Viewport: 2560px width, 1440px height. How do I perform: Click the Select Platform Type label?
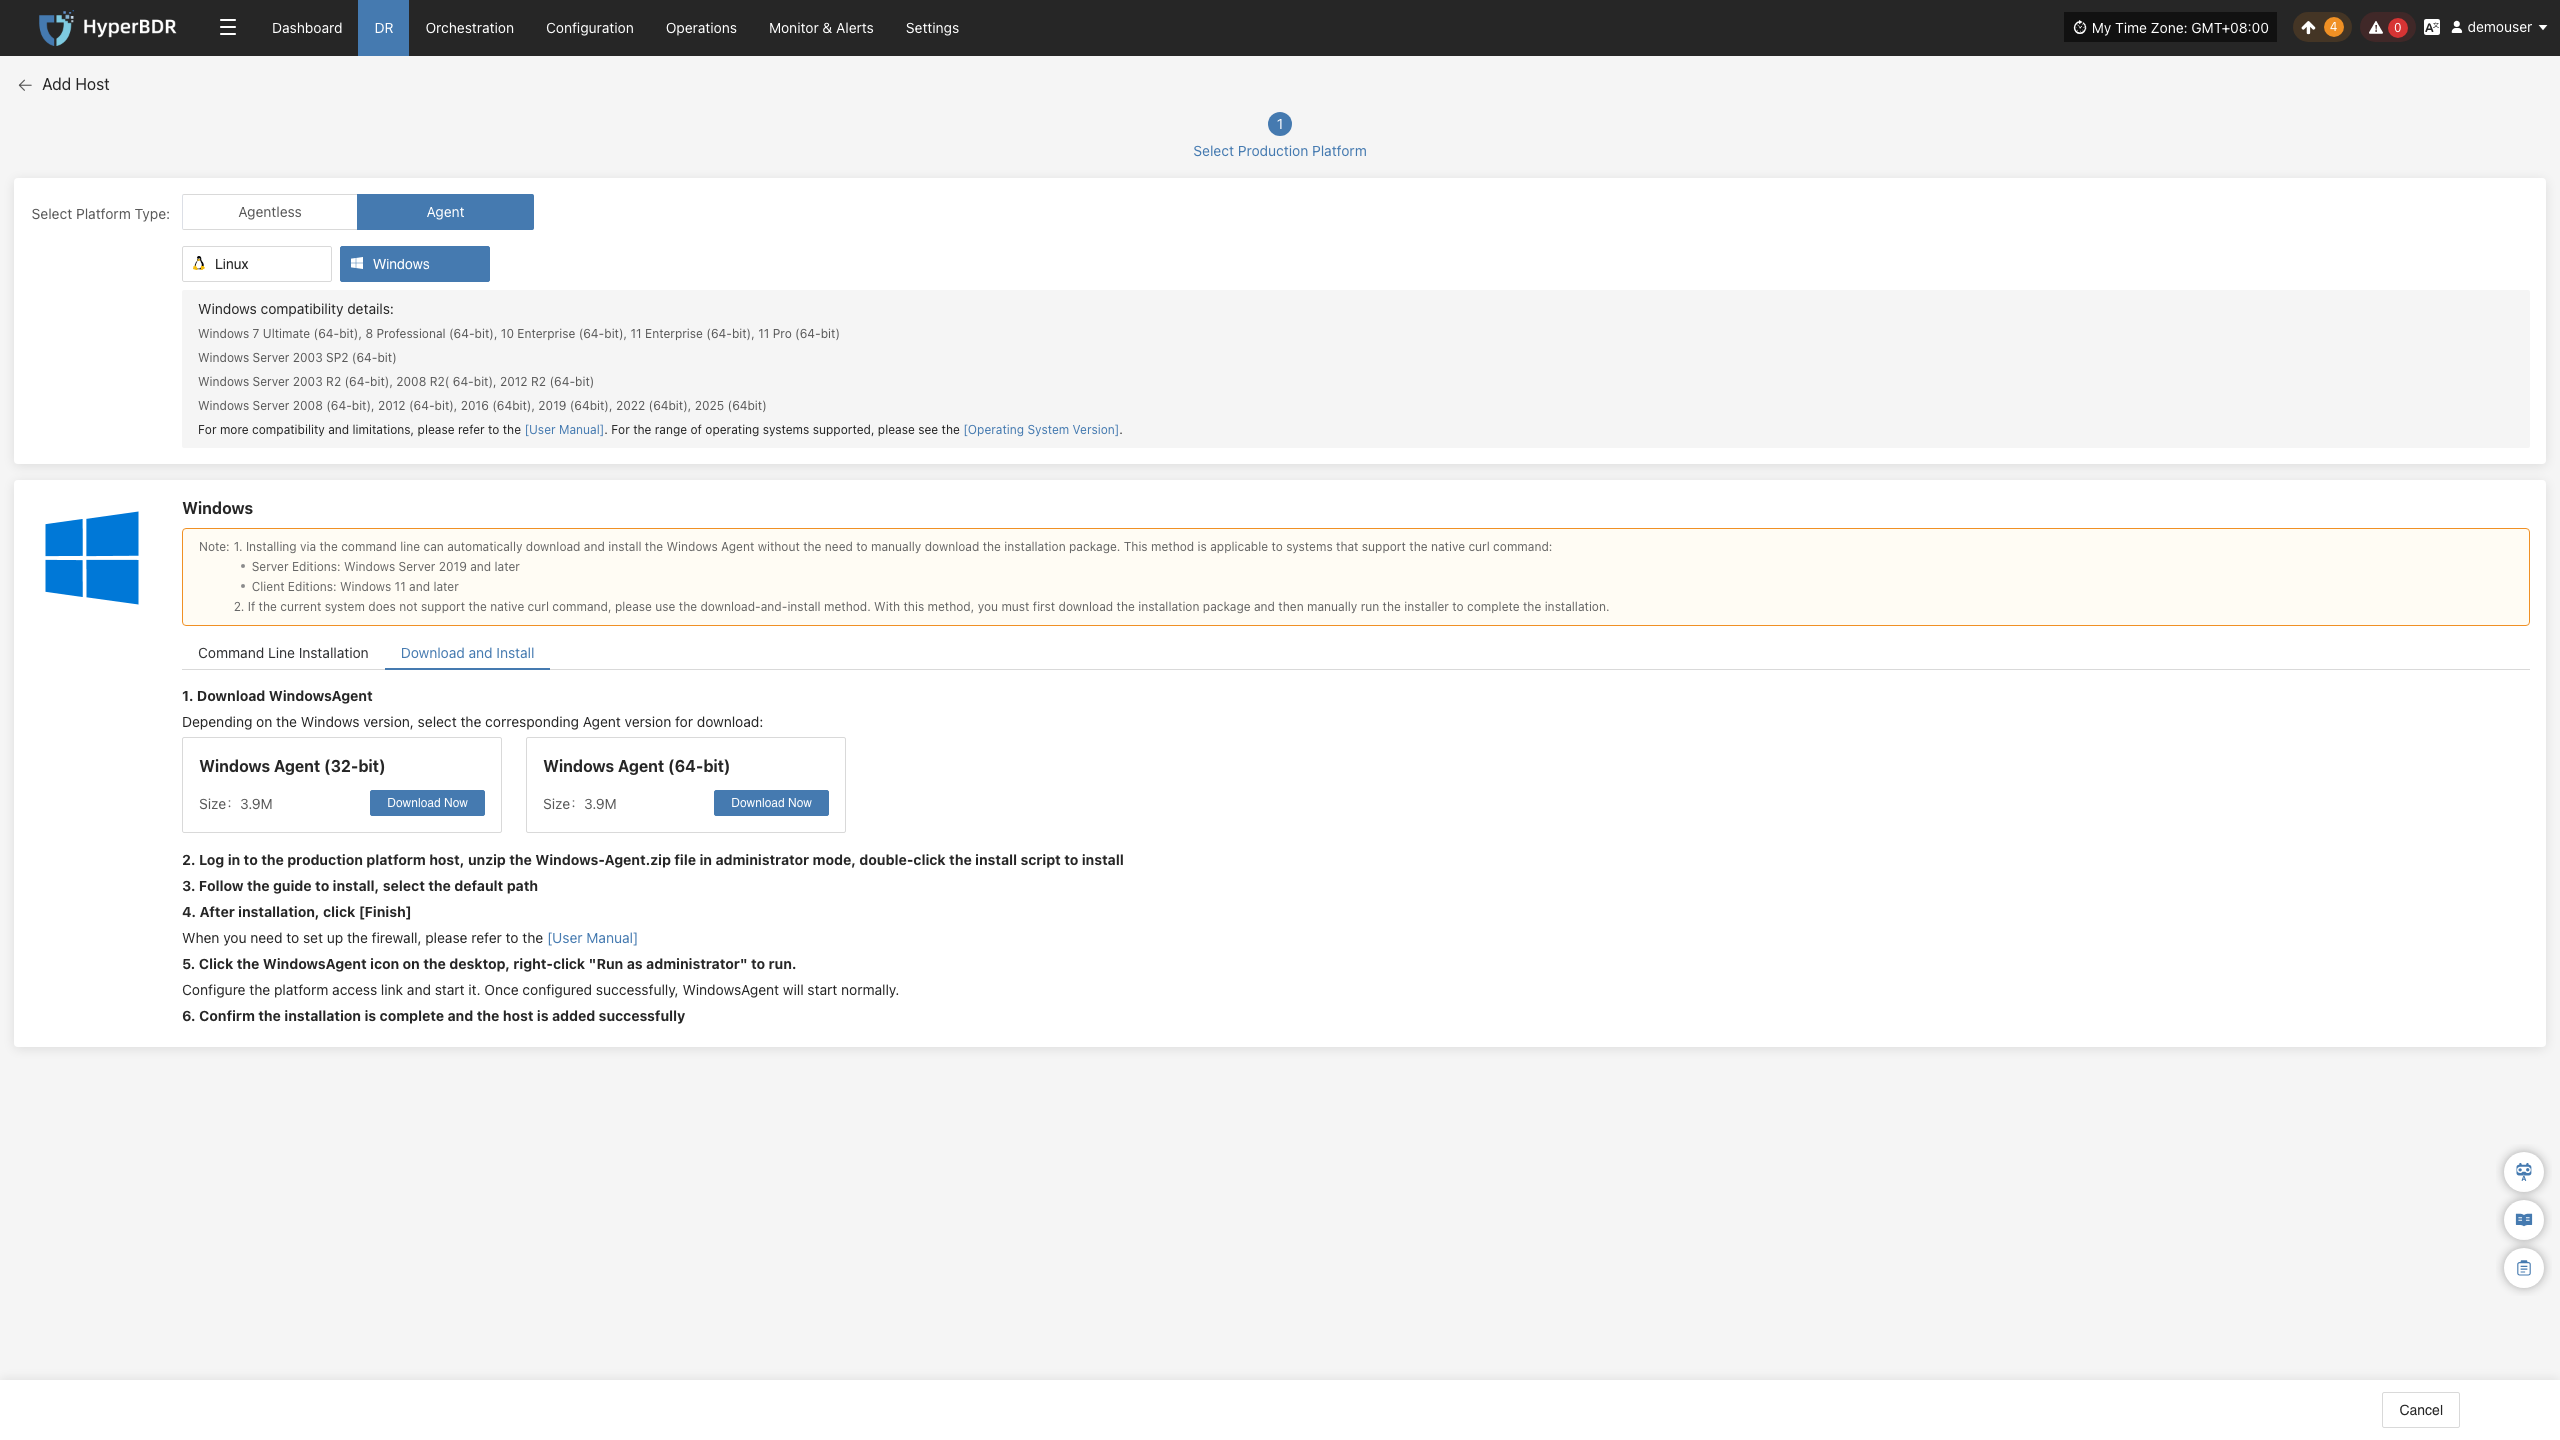[100, 214]
